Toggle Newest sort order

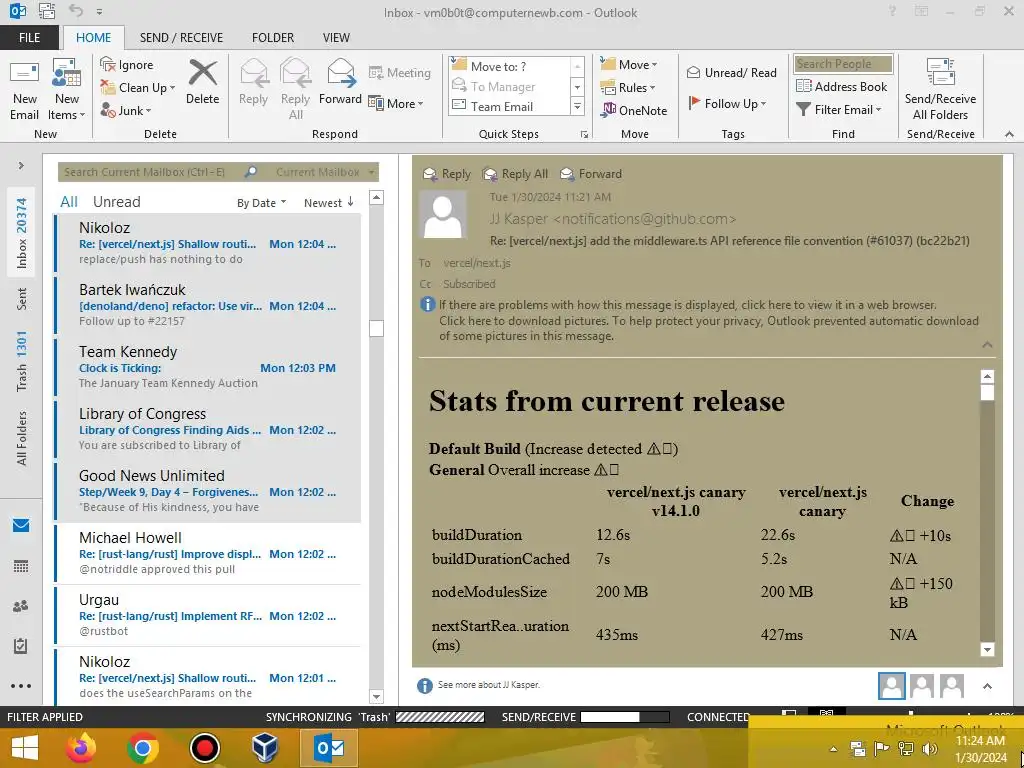[329, 203]
